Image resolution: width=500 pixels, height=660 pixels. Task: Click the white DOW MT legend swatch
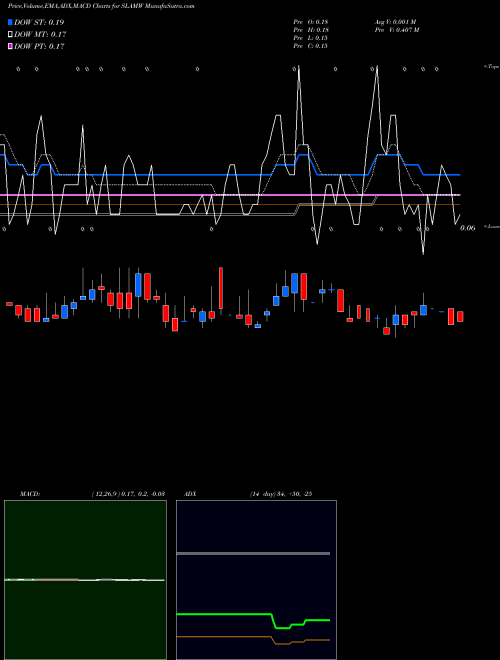10,35
